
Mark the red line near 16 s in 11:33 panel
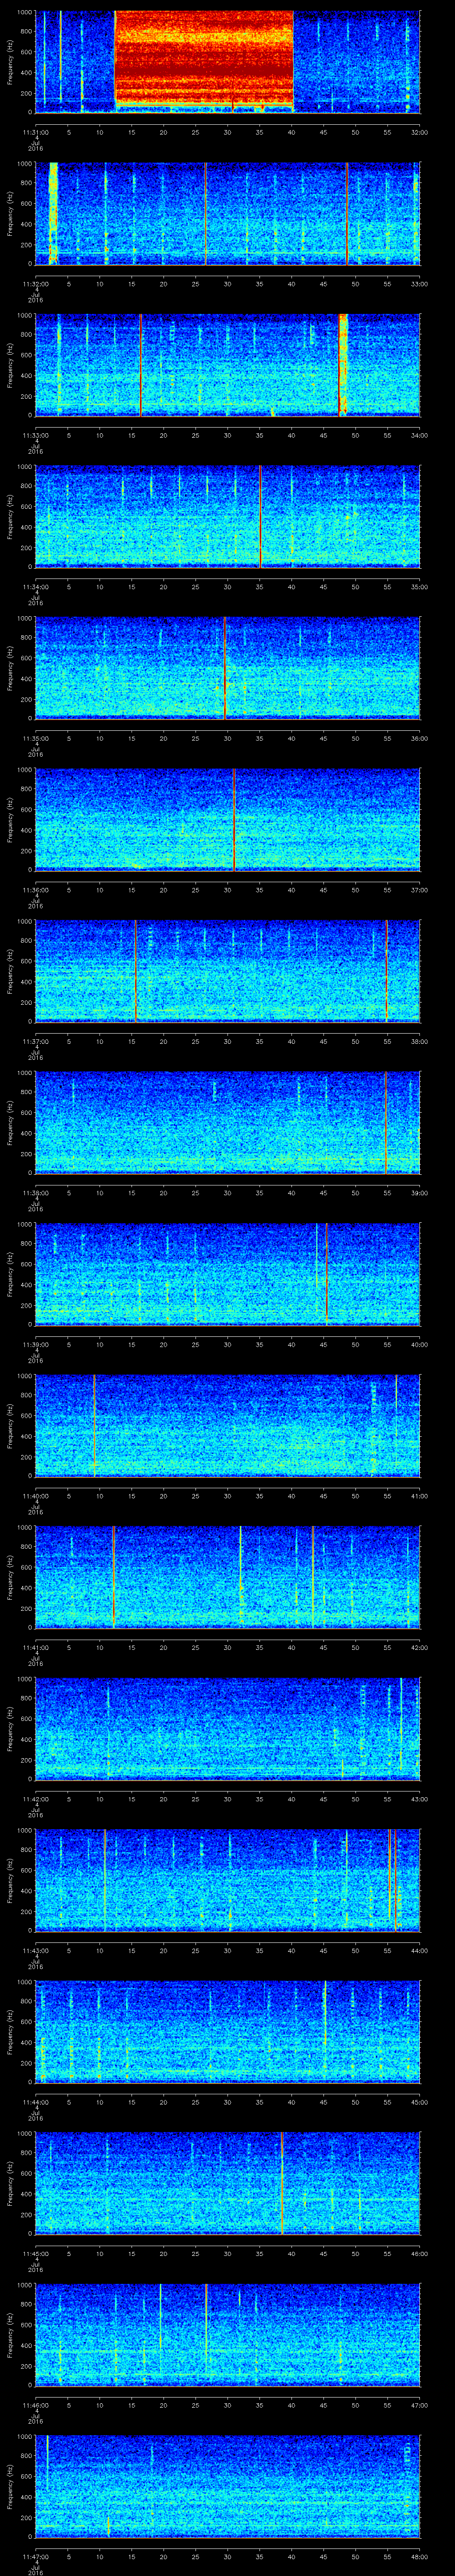point(141,365)
